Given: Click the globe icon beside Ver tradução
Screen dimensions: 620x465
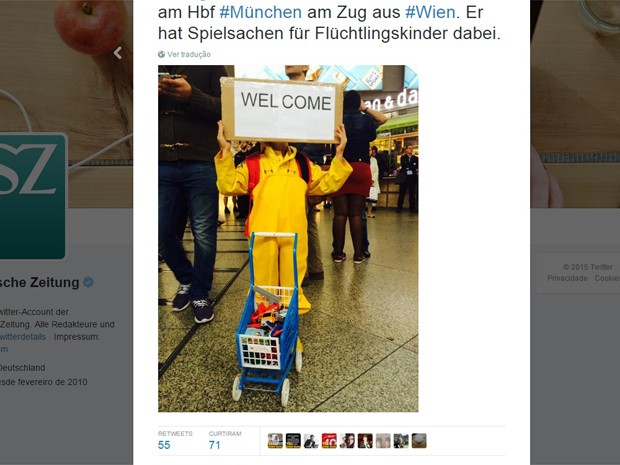Looking at the screenshot, I should point(161,55).
